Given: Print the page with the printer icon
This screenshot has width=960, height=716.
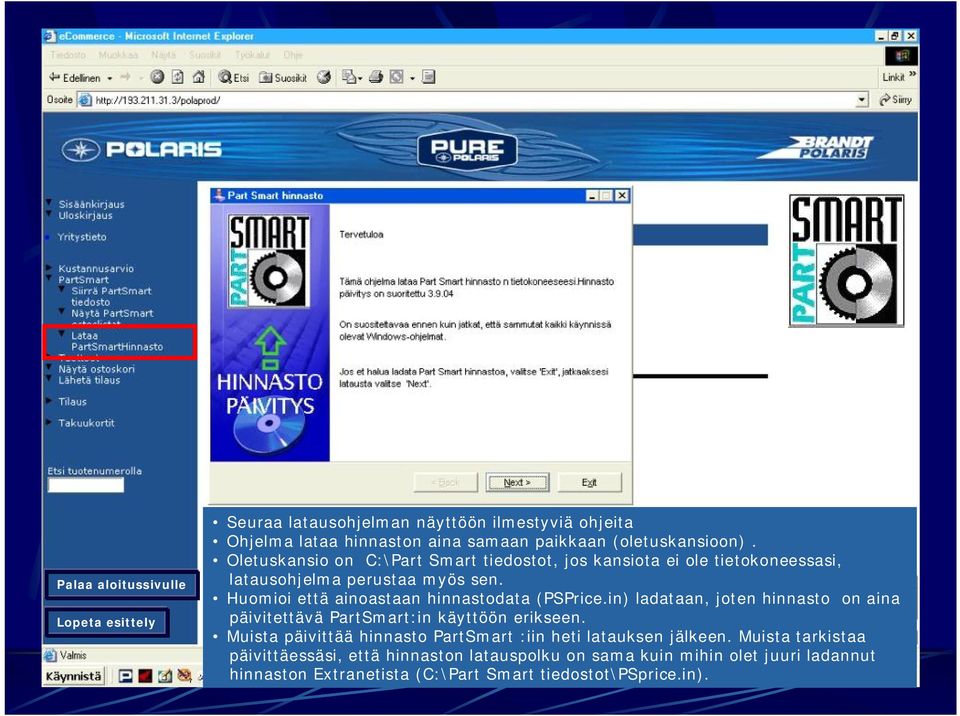Looking at the screenshot, I should 376,77.
